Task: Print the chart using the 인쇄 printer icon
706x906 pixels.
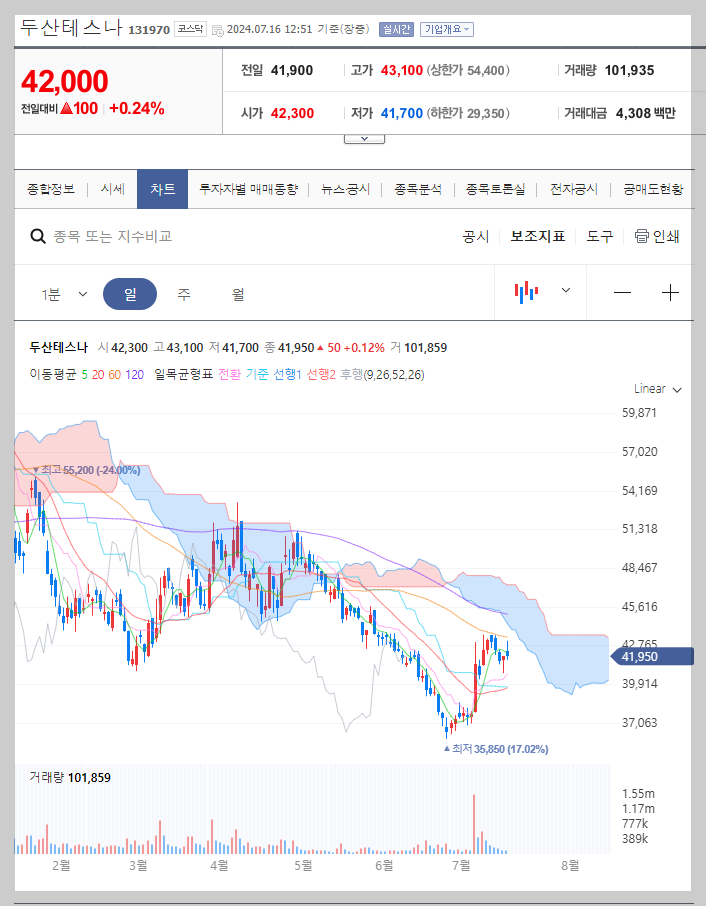Action: click(641, 237)
